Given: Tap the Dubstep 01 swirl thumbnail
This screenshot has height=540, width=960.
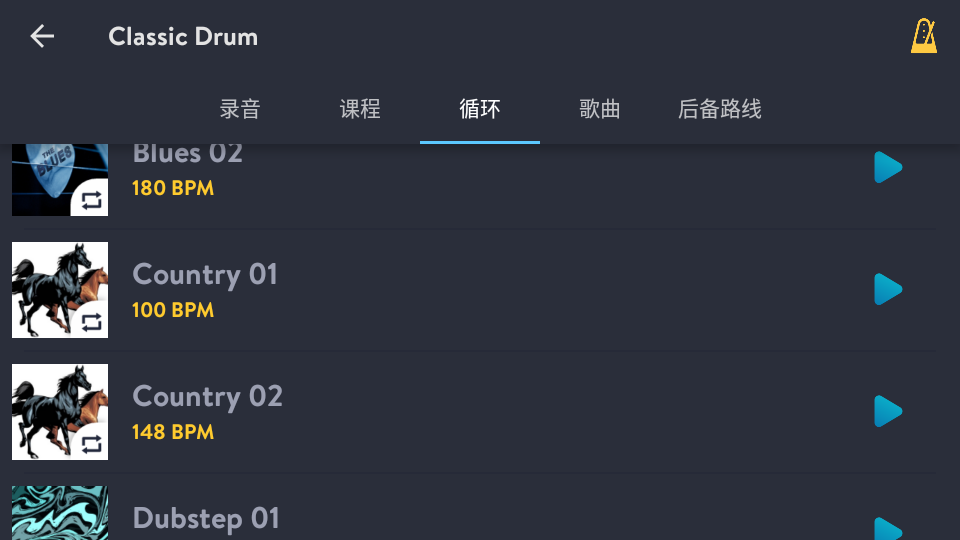Looking at the screenshot, I should (60, 513).
